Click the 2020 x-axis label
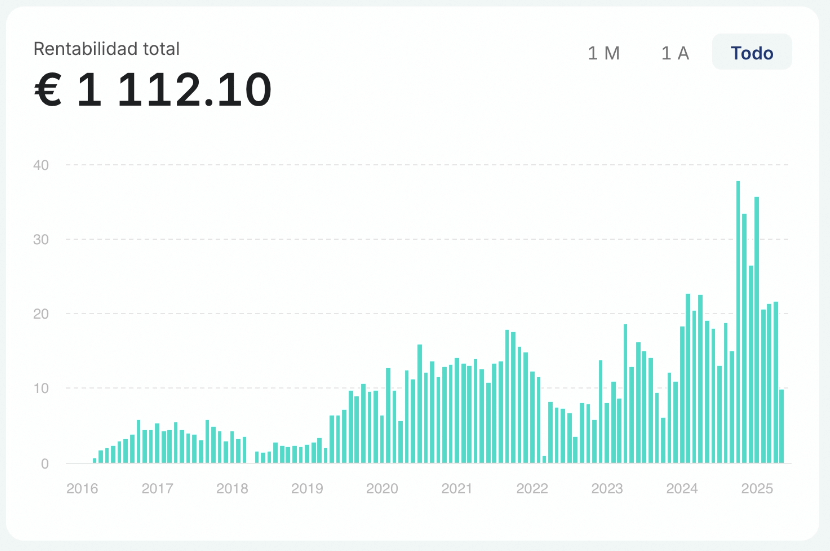Screen dimensions: 830x551 point(382,489)
